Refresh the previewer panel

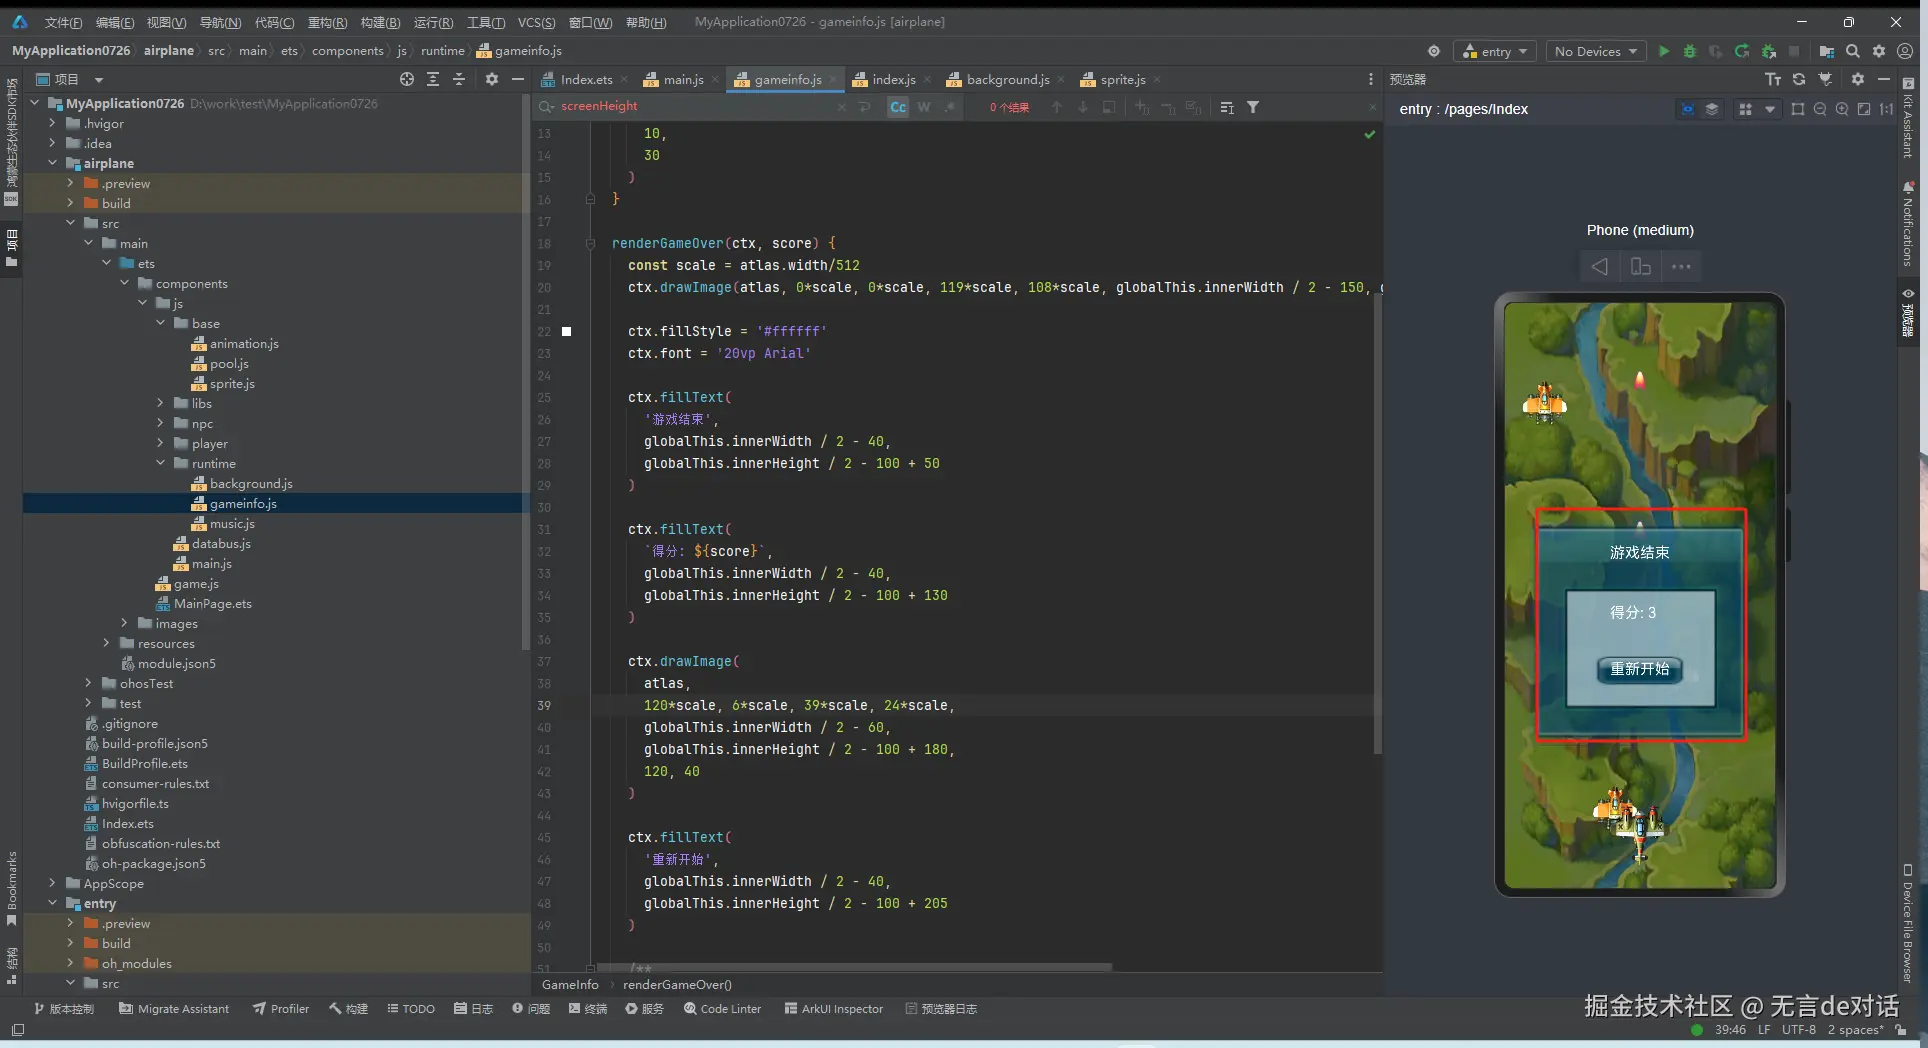(1799, 79)
